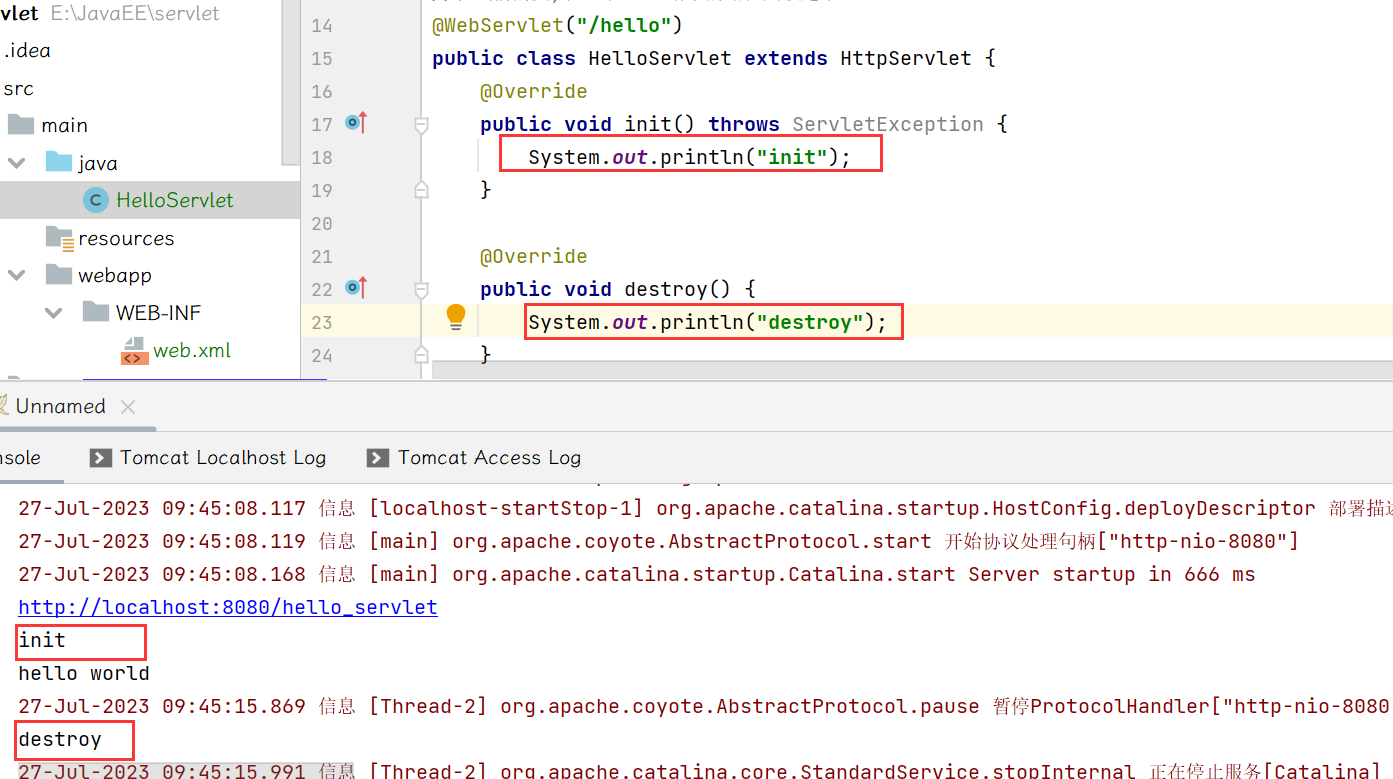1393x779 pixels.
Task: Close the Unnamed run configuration tab
Action: [127, 407]
